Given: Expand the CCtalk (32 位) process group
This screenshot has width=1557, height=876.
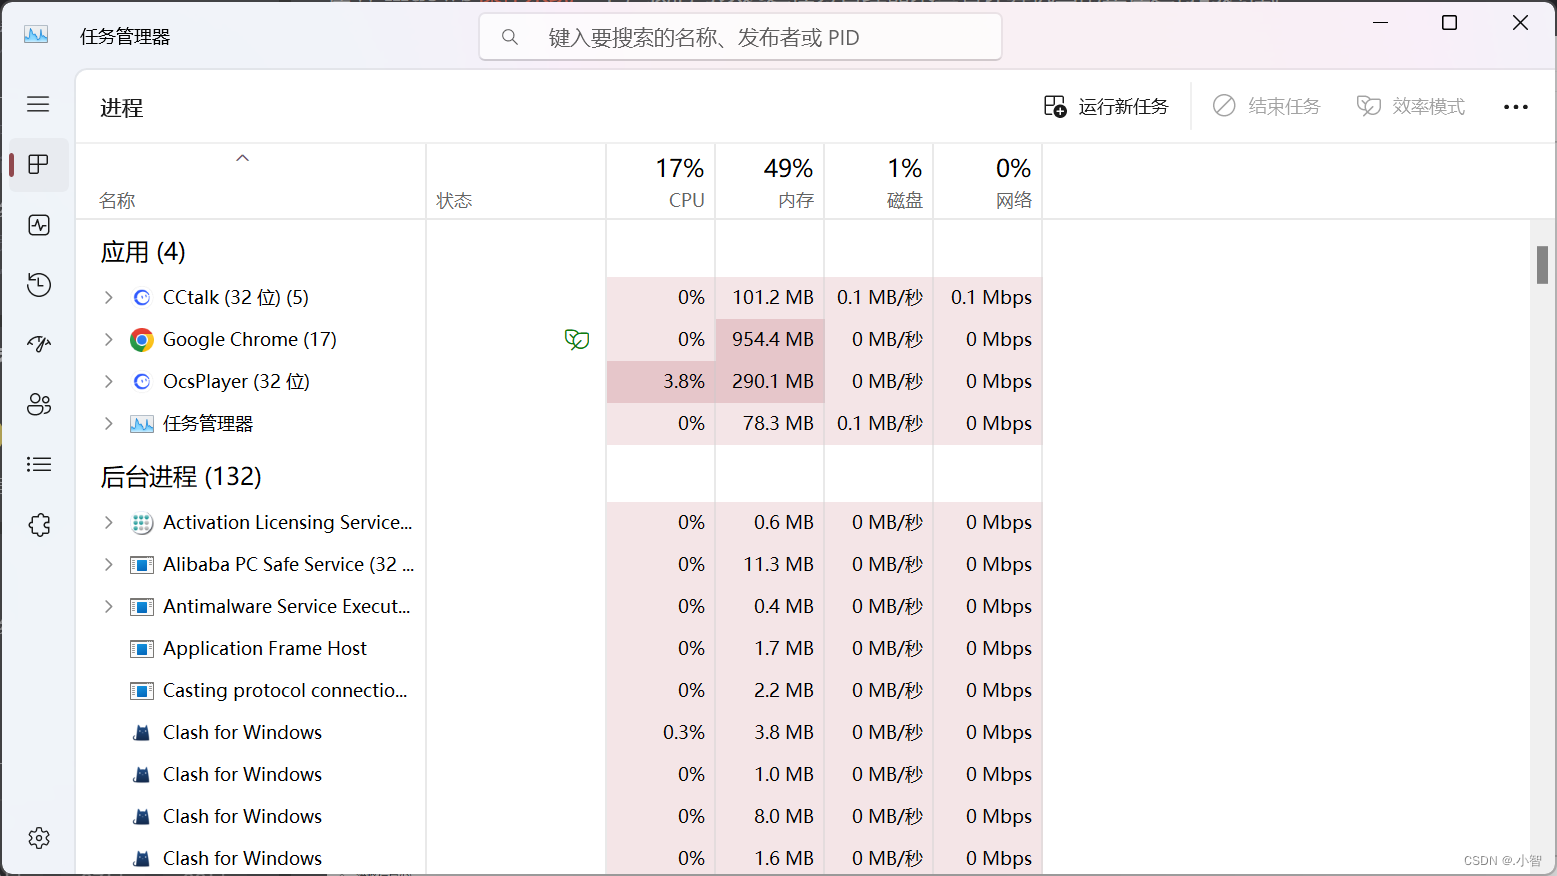Looking at the screenshot, I should coord(109,298).
